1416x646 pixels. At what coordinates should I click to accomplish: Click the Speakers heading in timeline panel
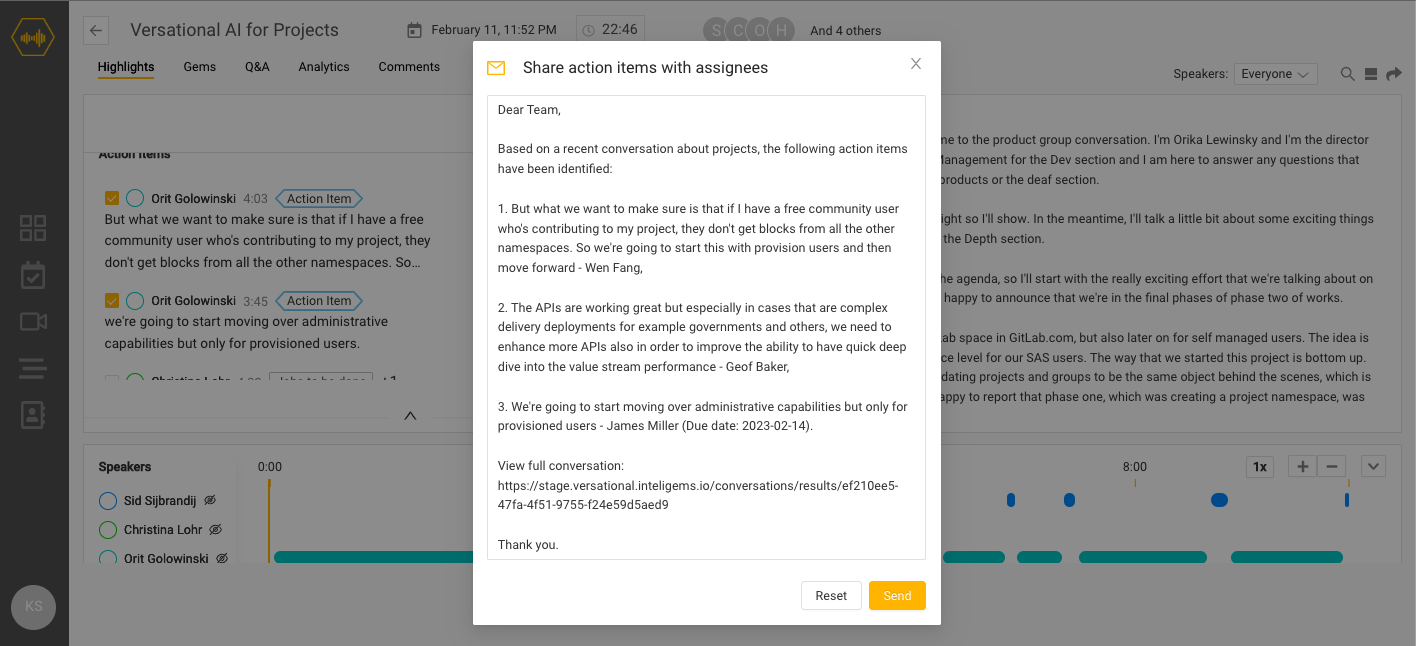coord(125,467)
